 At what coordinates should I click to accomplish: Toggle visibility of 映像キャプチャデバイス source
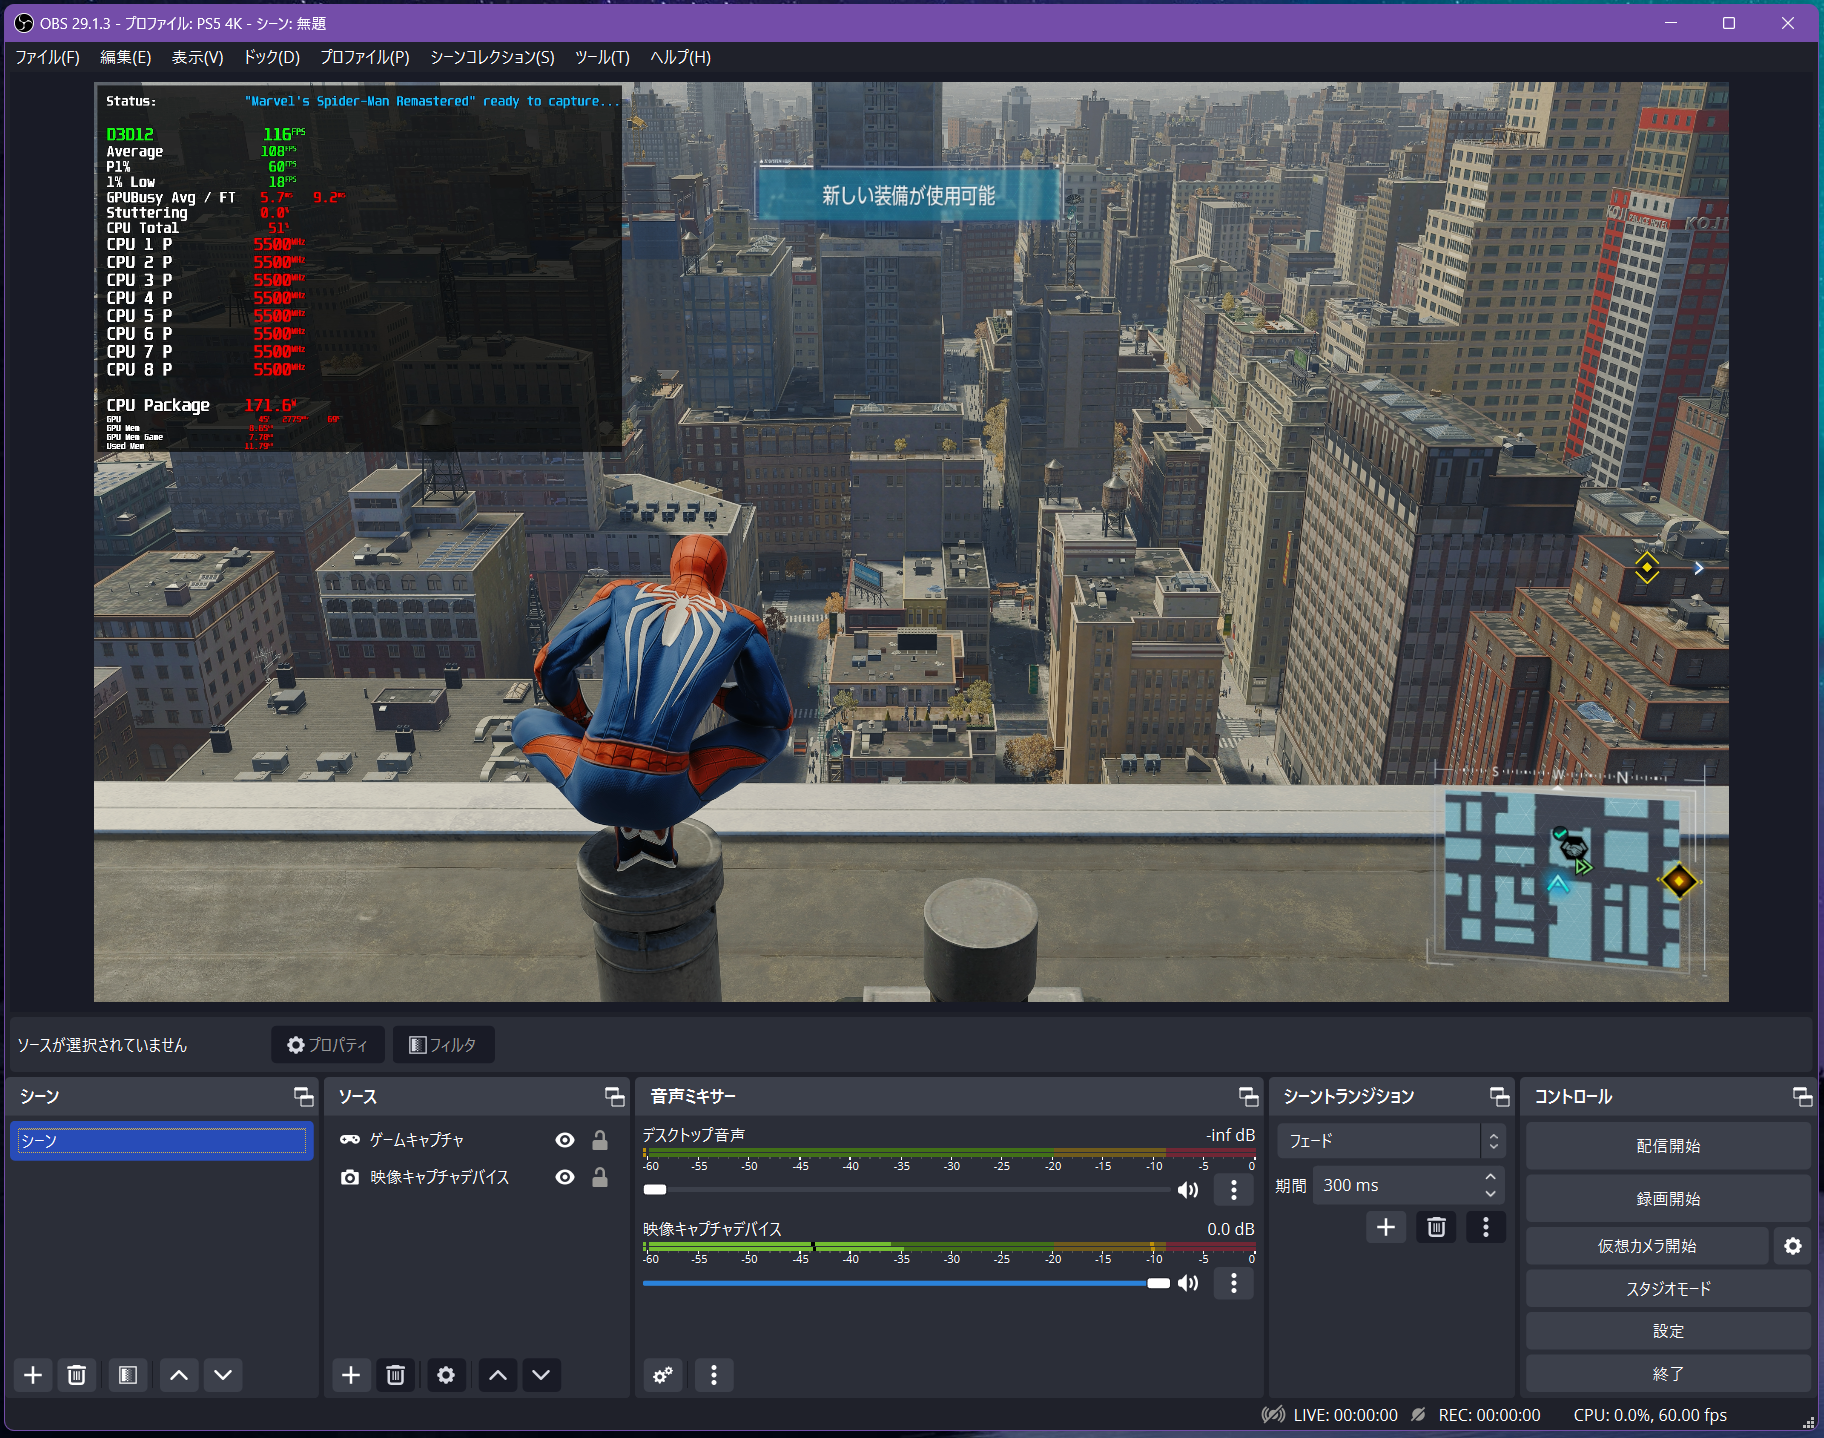point(565,1177)
